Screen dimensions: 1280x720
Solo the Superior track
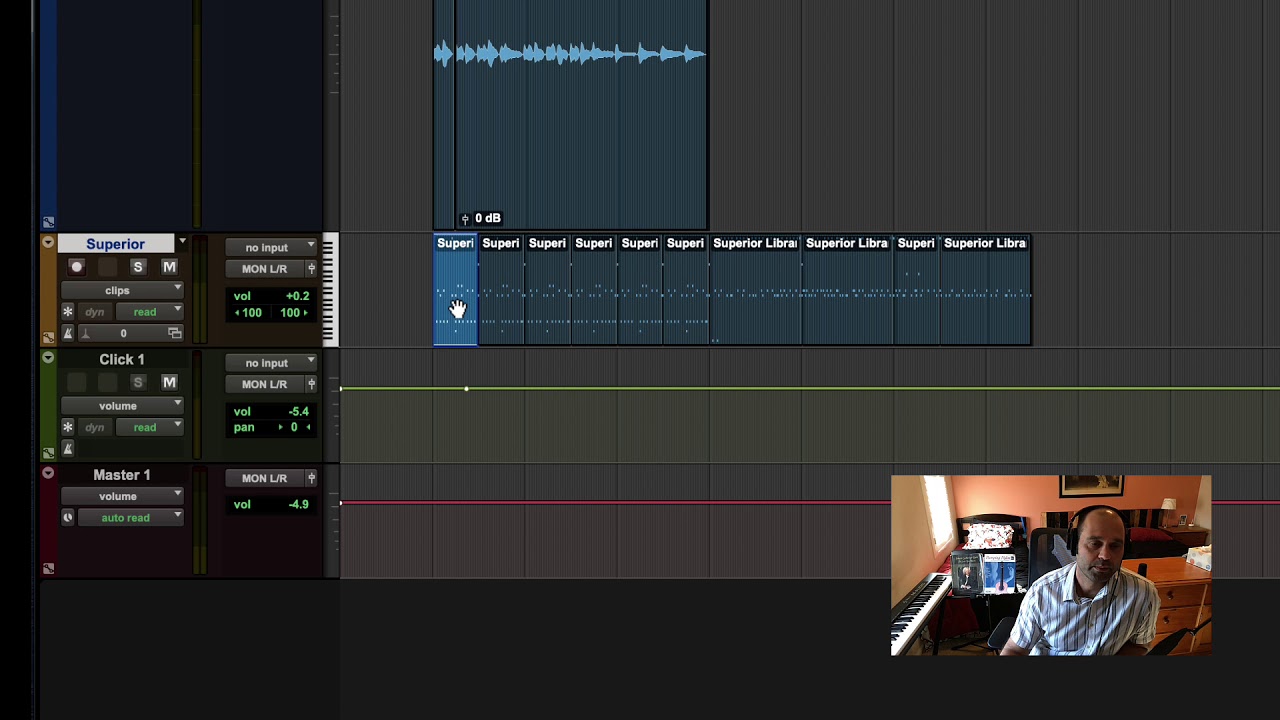point(138,267)
